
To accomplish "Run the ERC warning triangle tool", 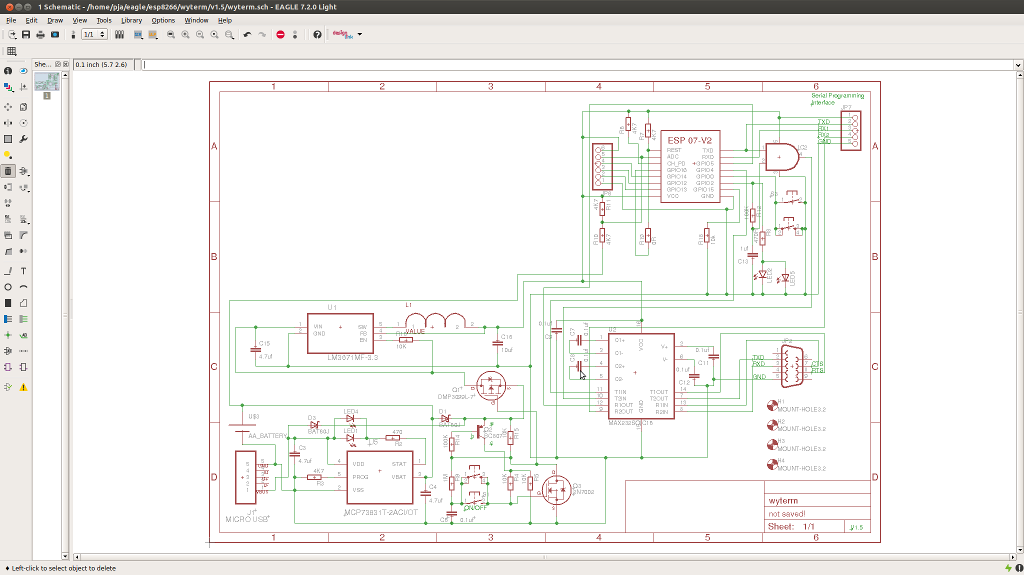I will (x=23, y=386).
